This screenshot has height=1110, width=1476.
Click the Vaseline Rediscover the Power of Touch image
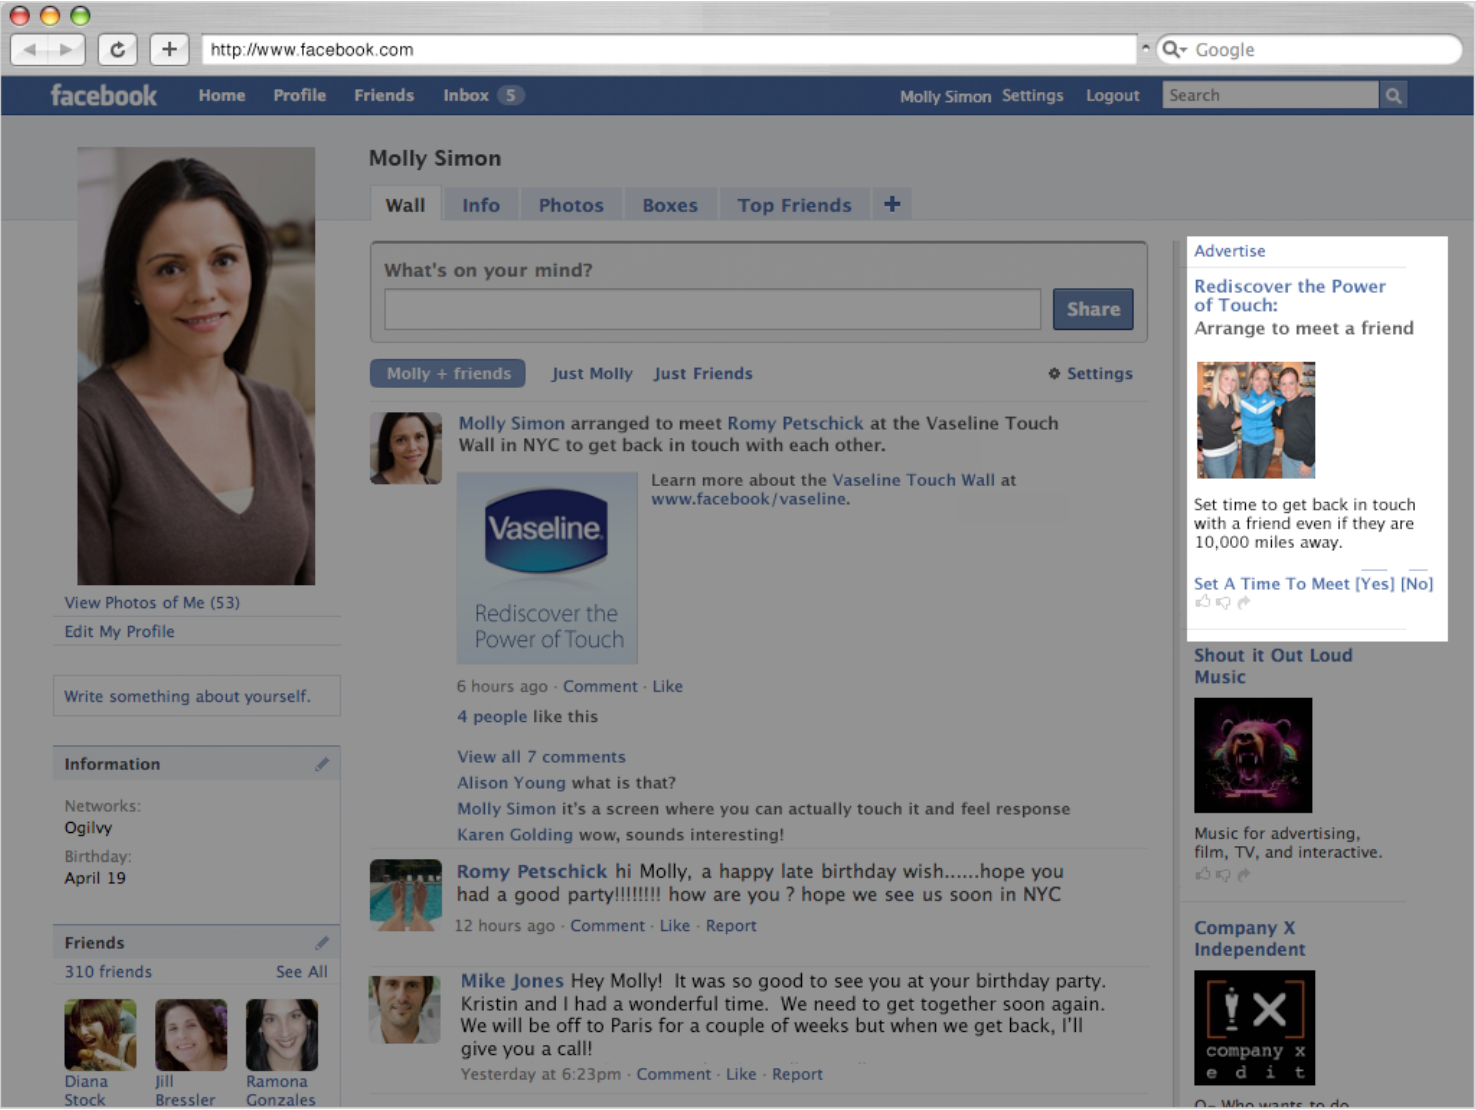[547, 568]
